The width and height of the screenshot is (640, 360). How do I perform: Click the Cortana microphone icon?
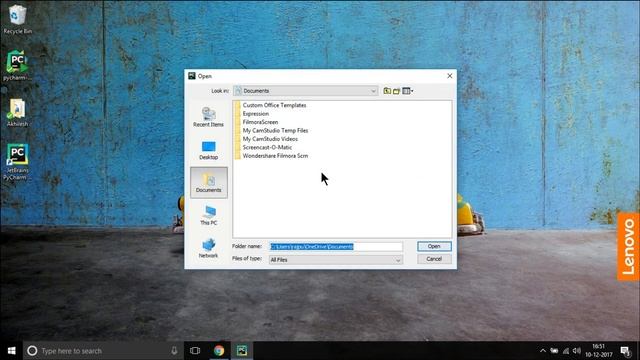tap(174, 351)
